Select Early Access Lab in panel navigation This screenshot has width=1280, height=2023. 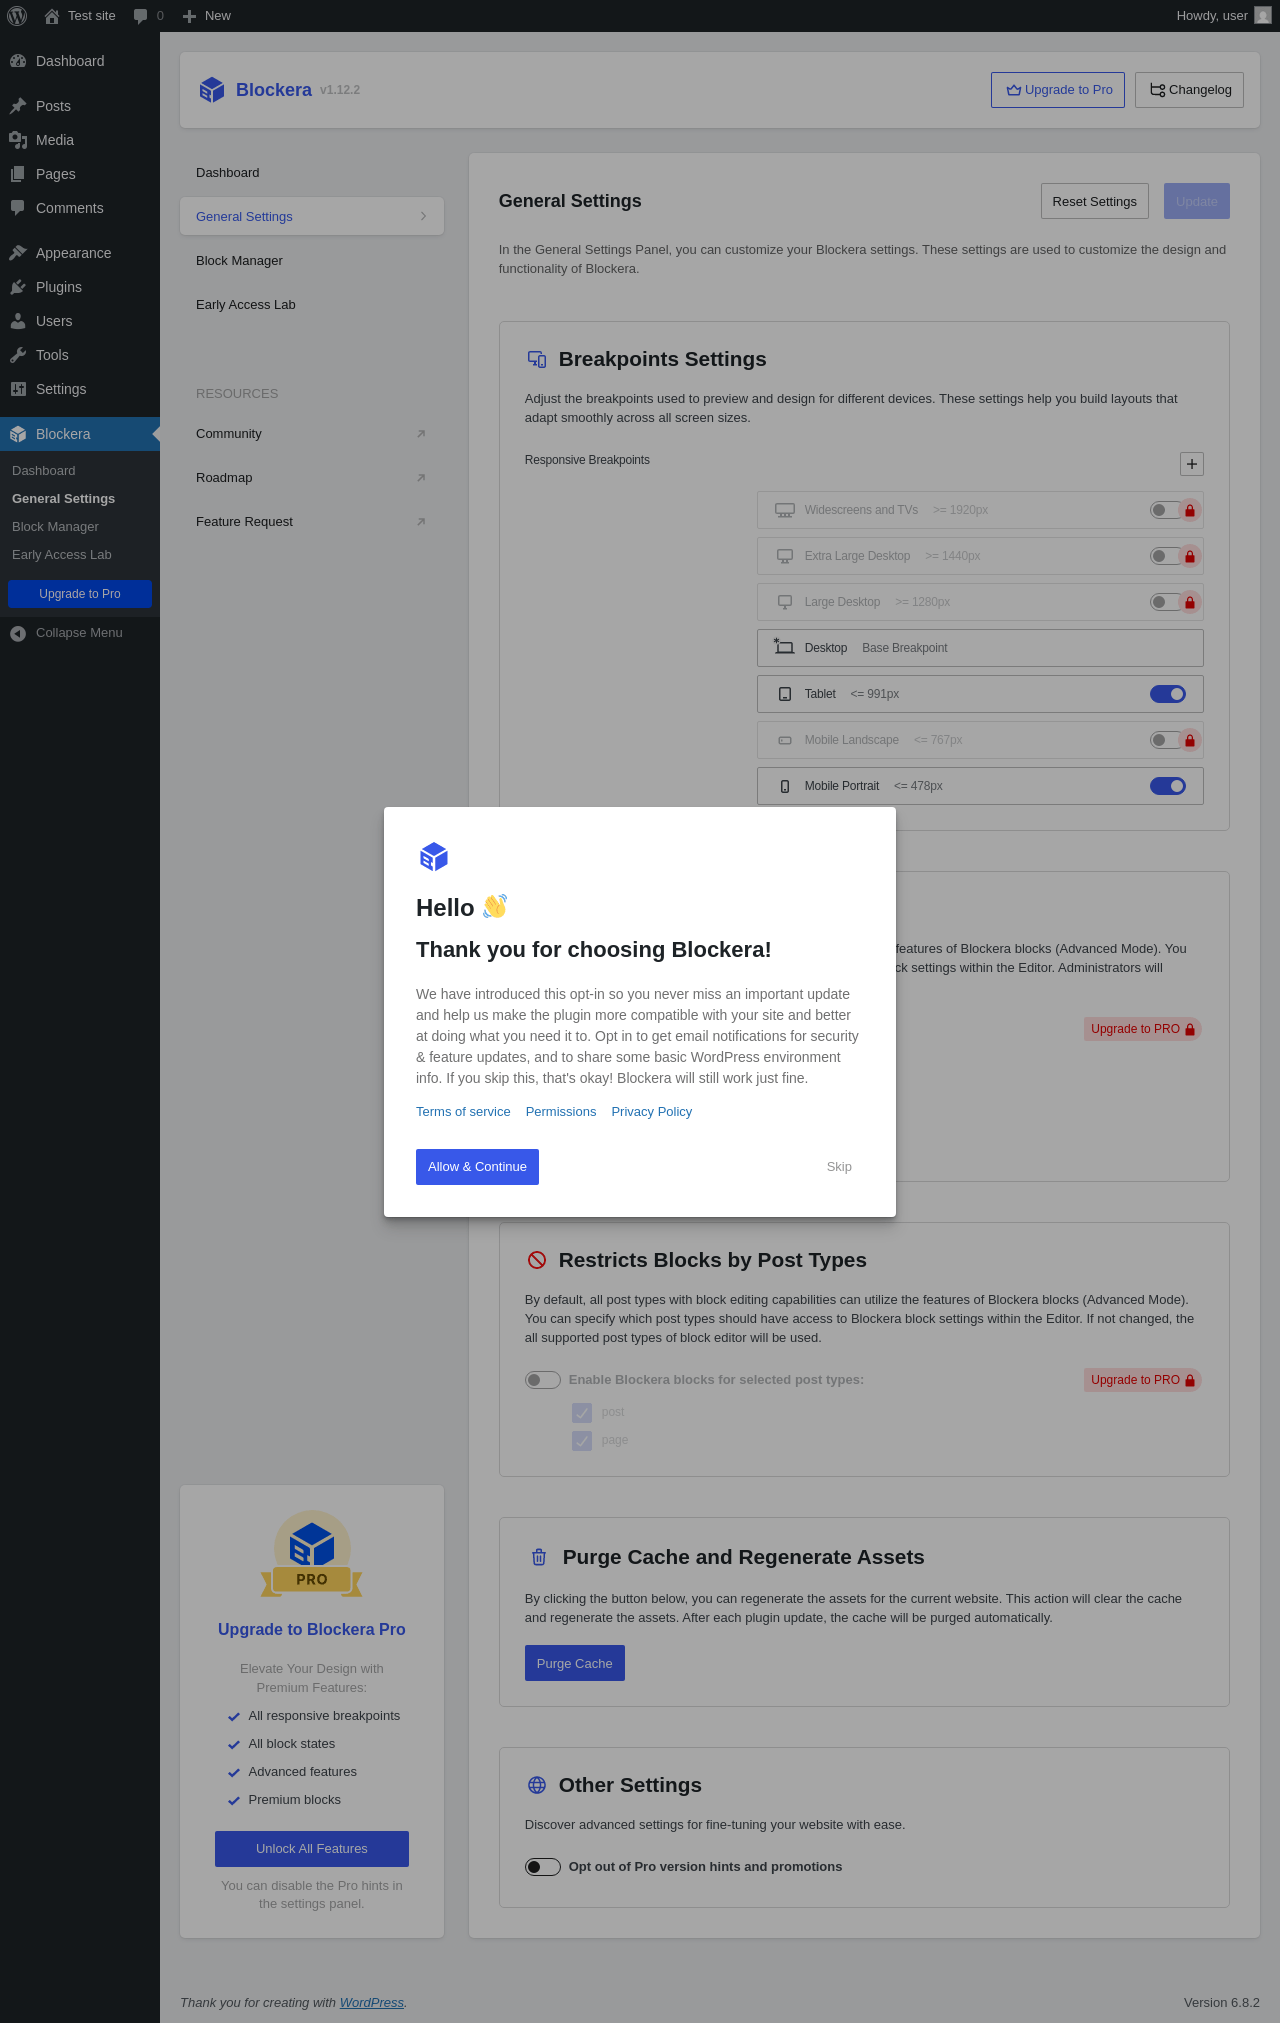[x=312, y=305]
